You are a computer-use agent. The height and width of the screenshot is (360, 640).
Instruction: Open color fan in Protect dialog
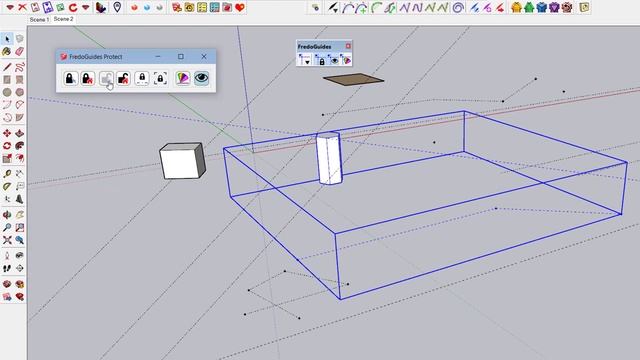(182, 78)
